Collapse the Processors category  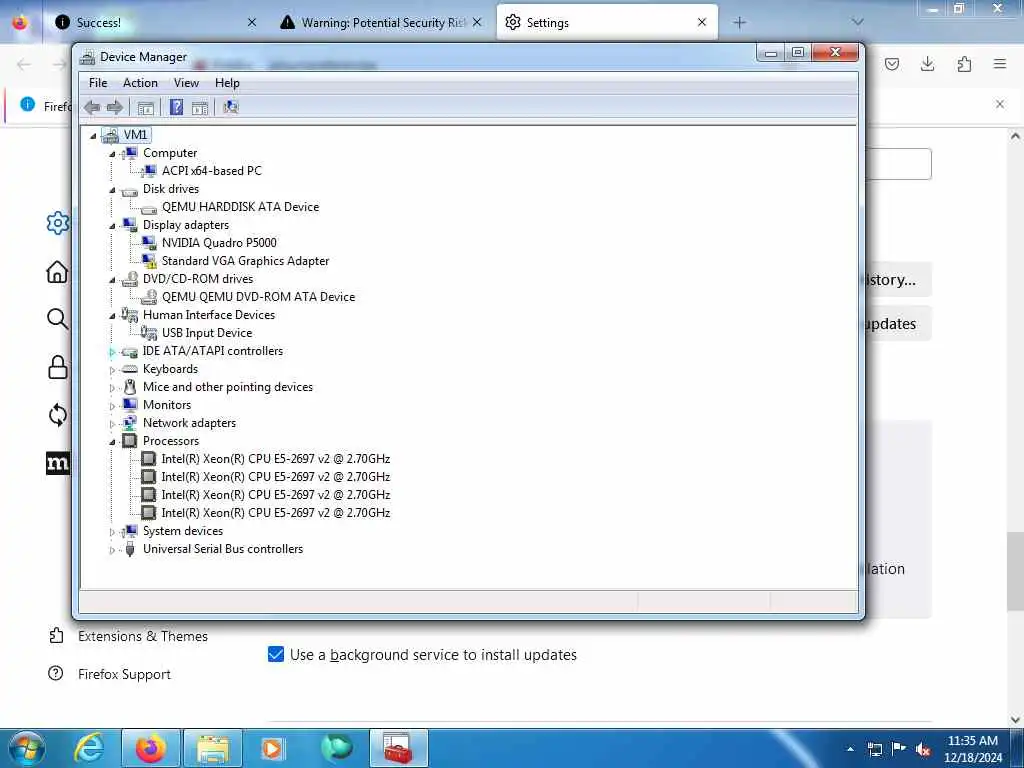[x=112, y=442]
